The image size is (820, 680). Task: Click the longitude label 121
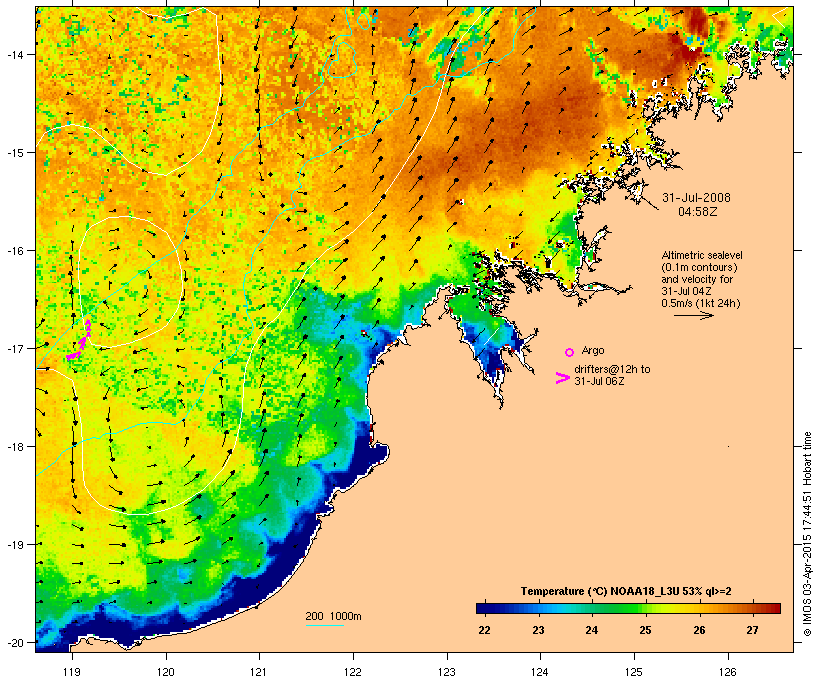[259, 672]
